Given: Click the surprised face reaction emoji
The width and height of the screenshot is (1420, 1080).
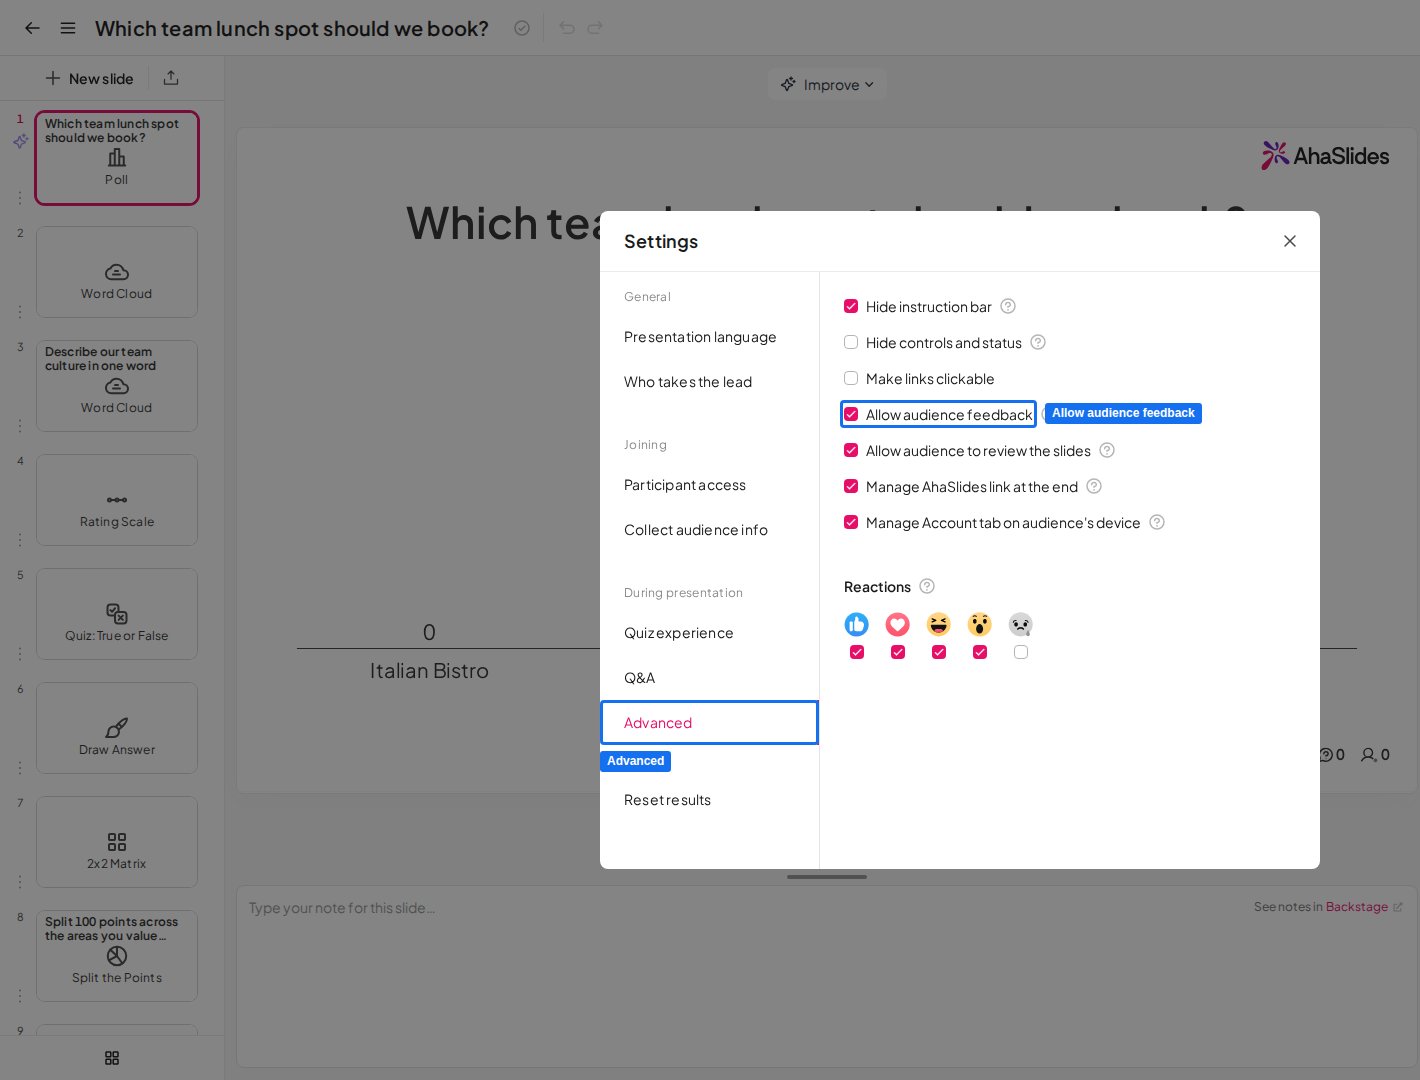Looking at the screenshot, I should tap(980, 624).
